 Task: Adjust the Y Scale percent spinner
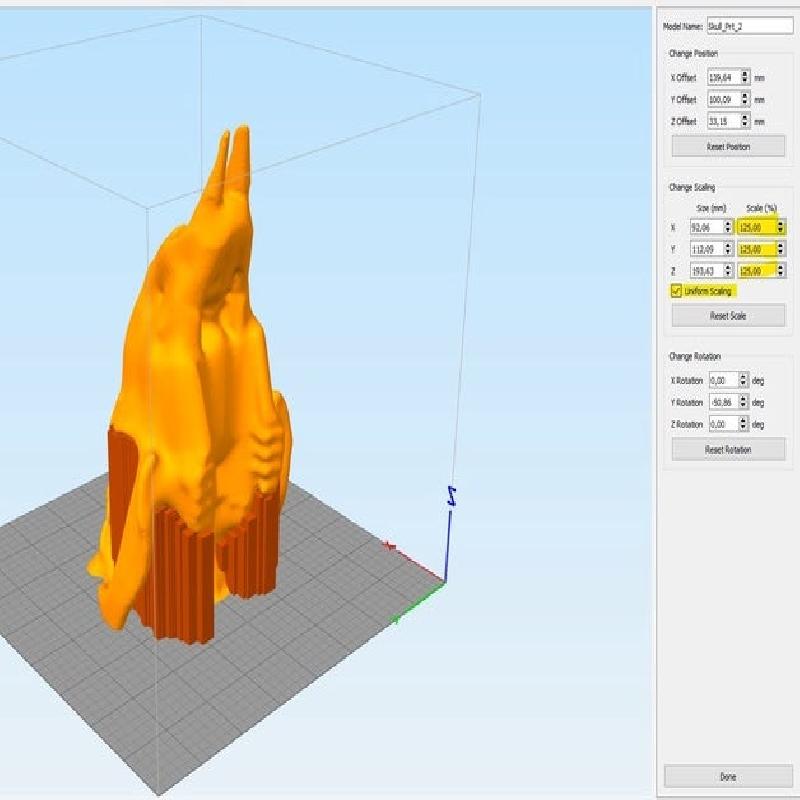tap(781, 249)
